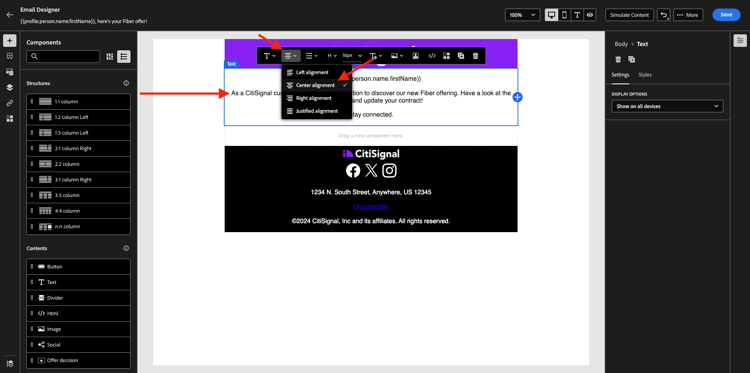This screenshot has height=373, width=750.
Task: Open the image insert dropdown in text toolbar
Action: [x=397, y=56]
